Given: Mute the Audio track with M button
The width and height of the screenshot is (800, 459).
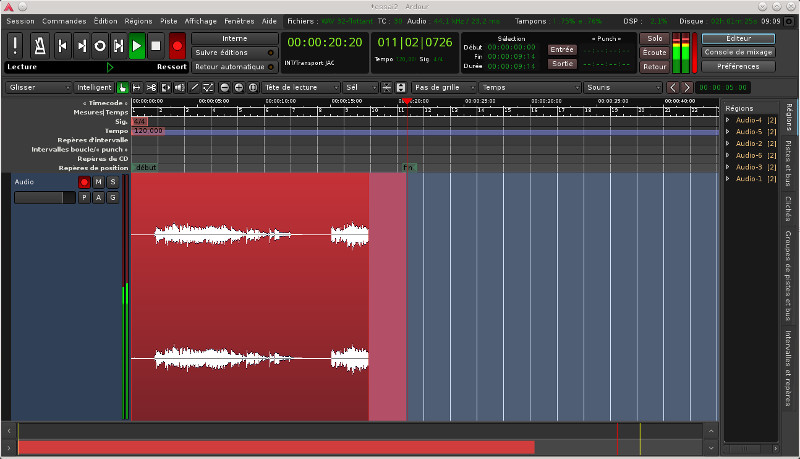Looking at the screenshot, I should coord(99,182).
